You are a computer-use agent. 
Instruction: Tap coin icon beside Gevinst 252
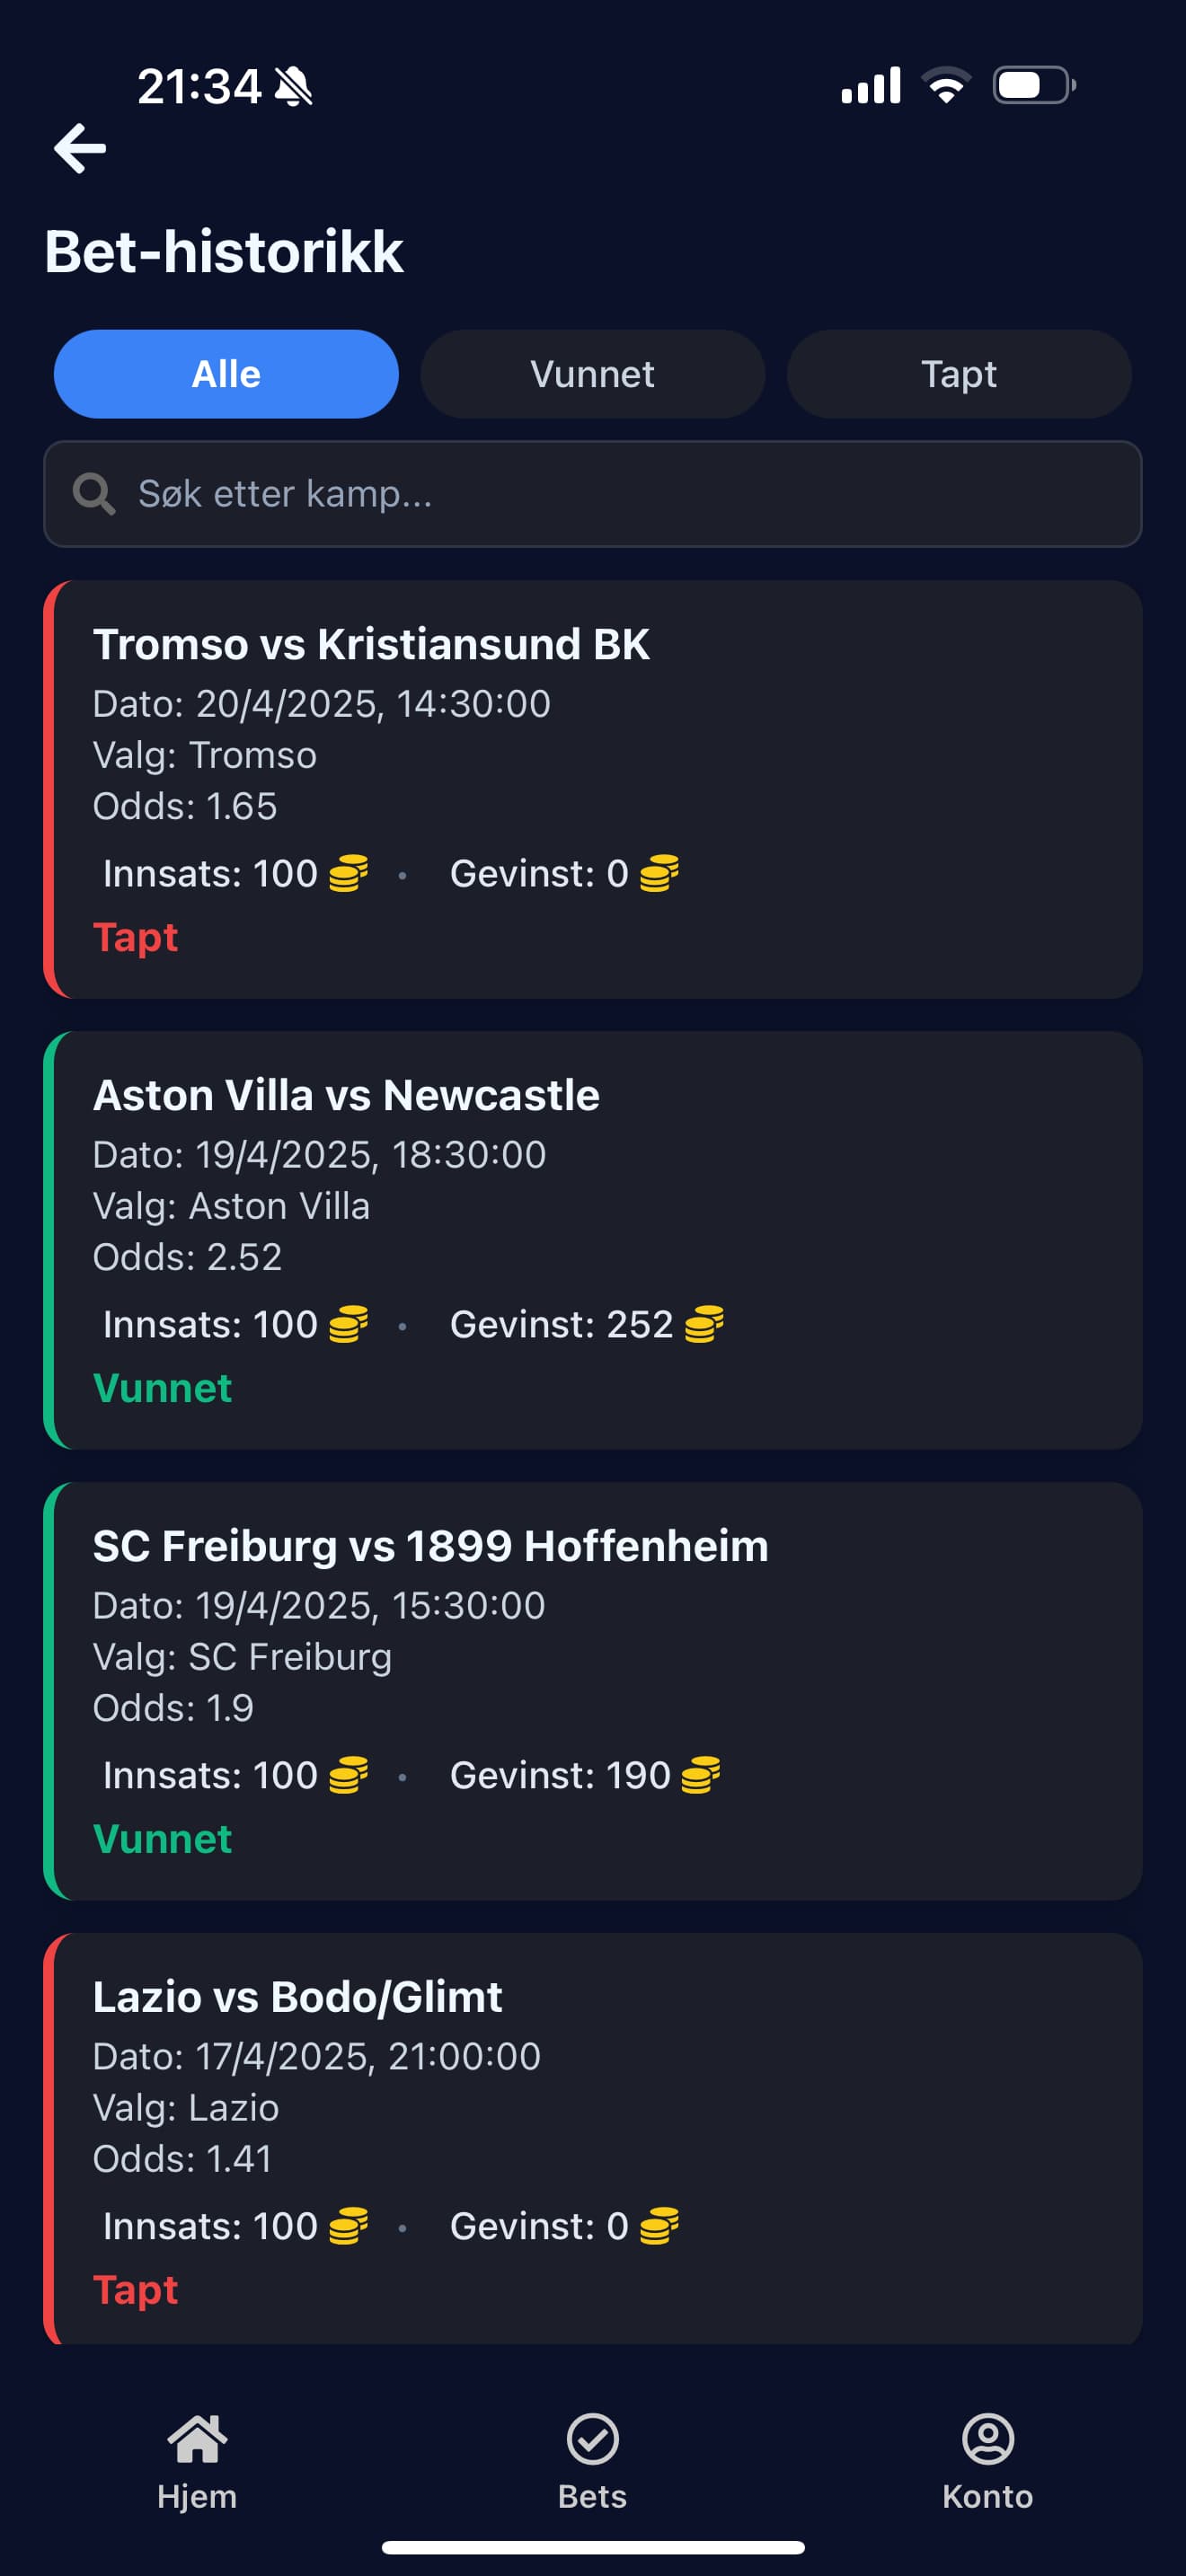coord(704,1324)
